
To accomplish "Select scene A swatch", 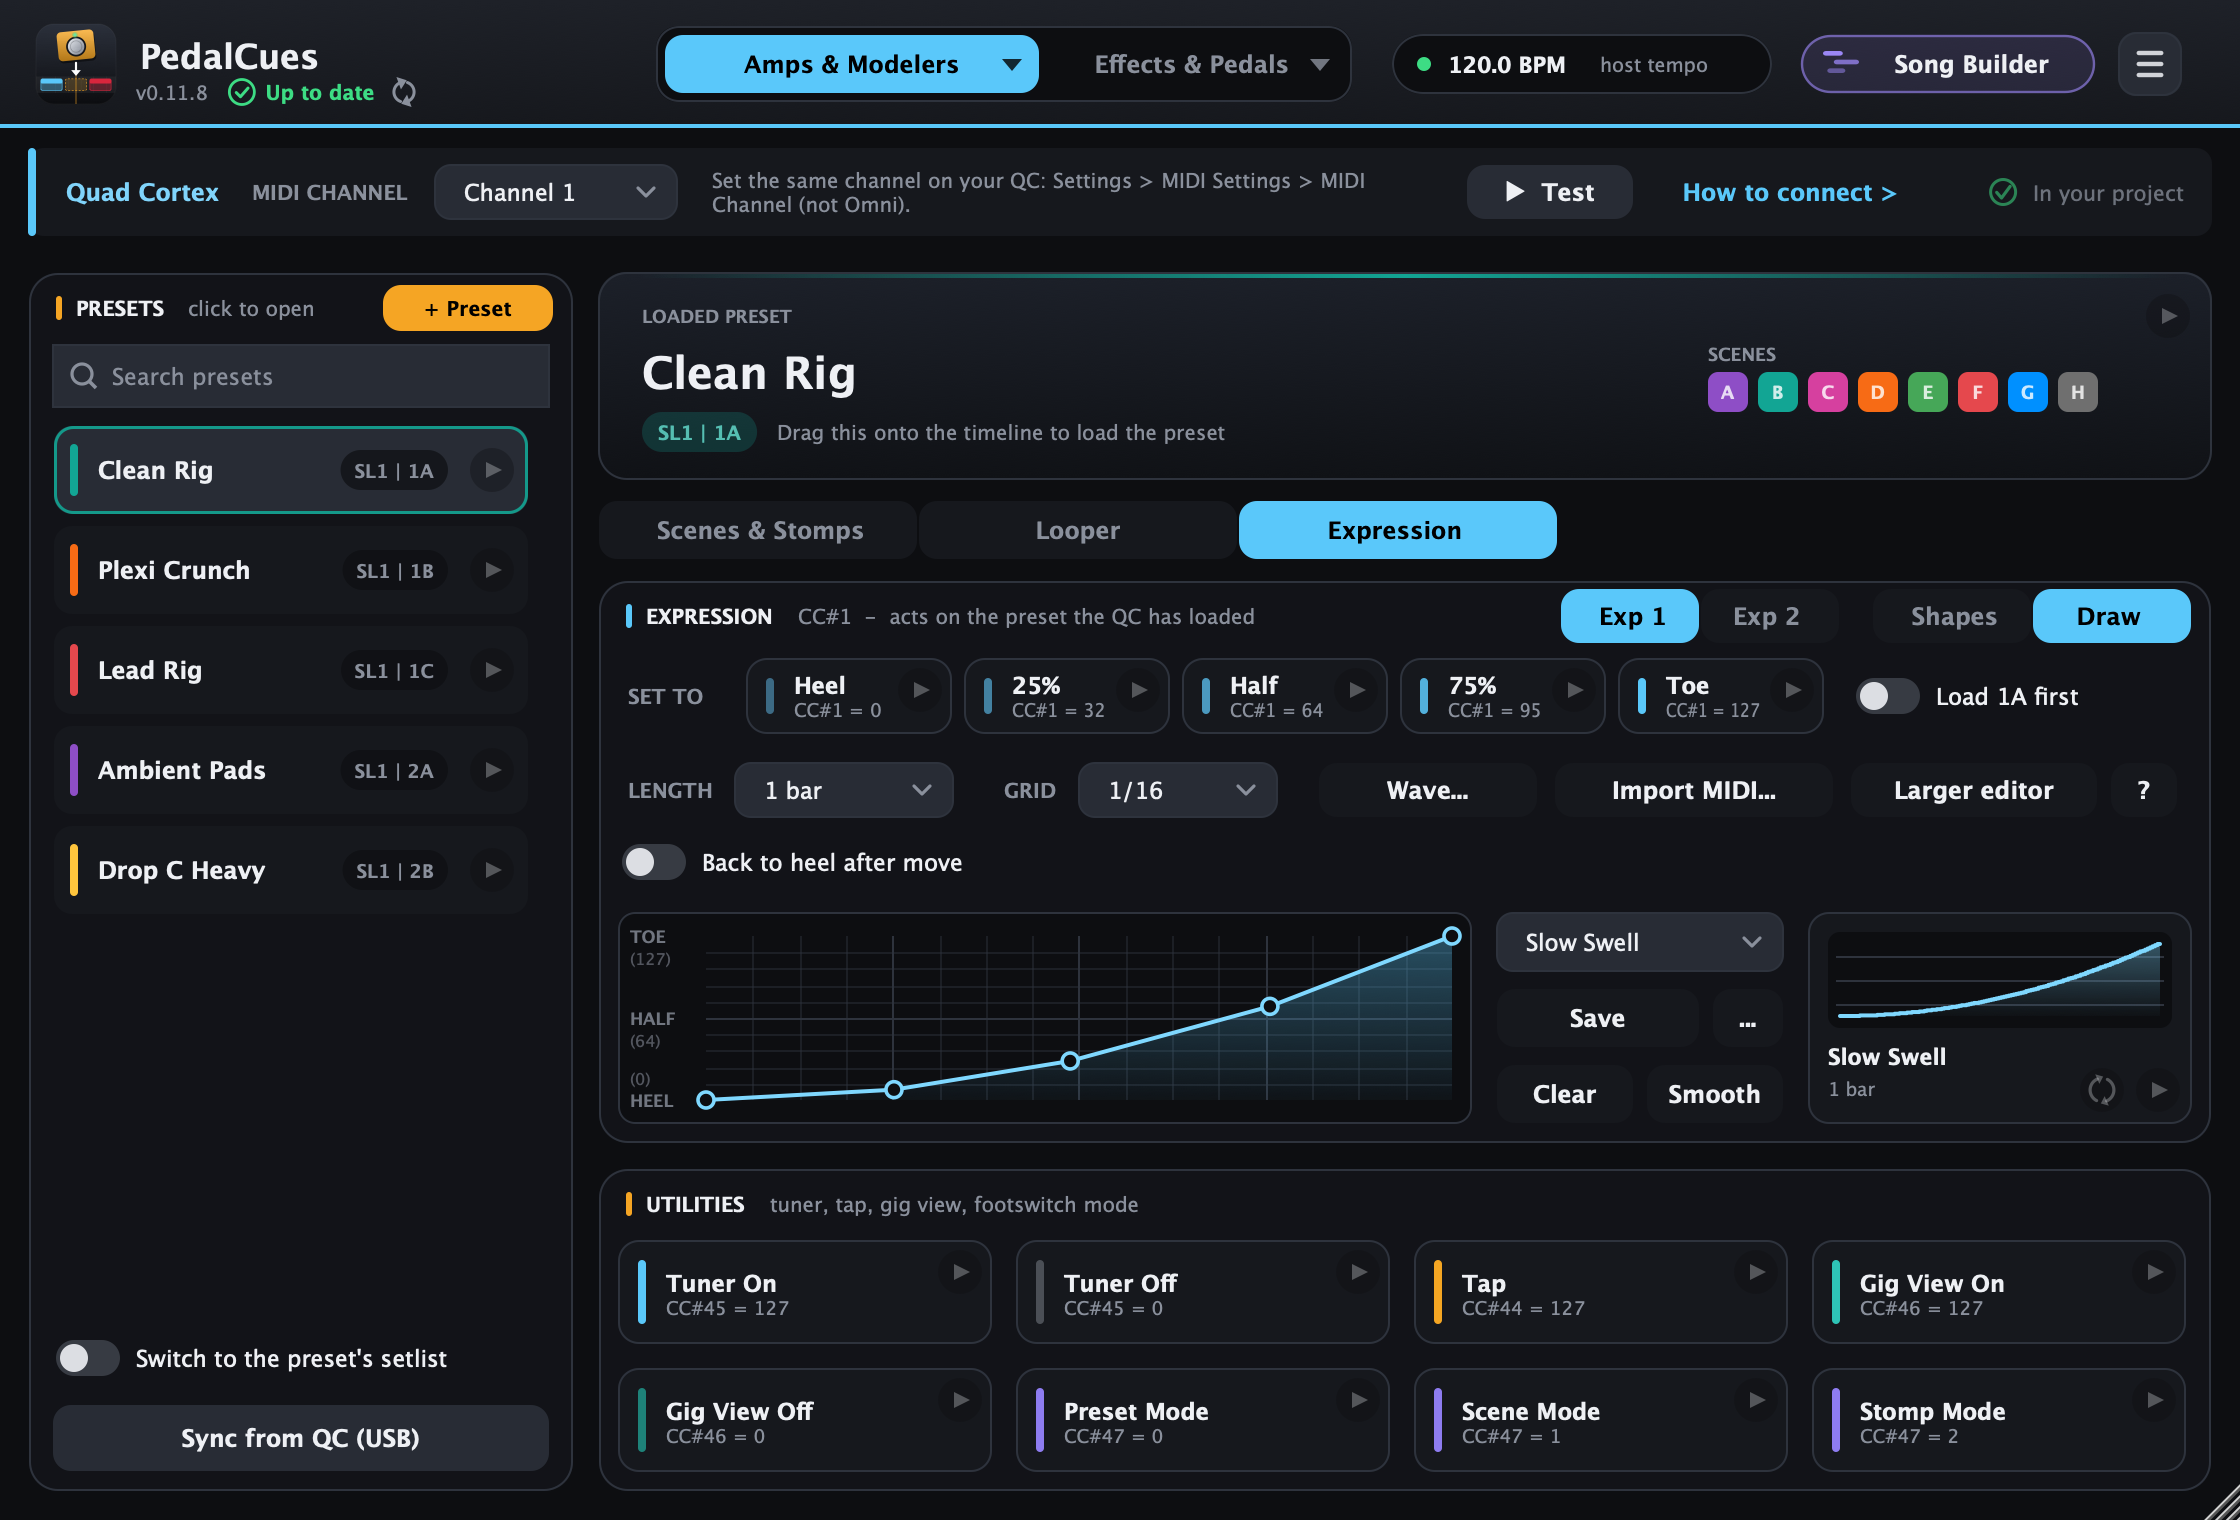I will [x=1727, y=392].
